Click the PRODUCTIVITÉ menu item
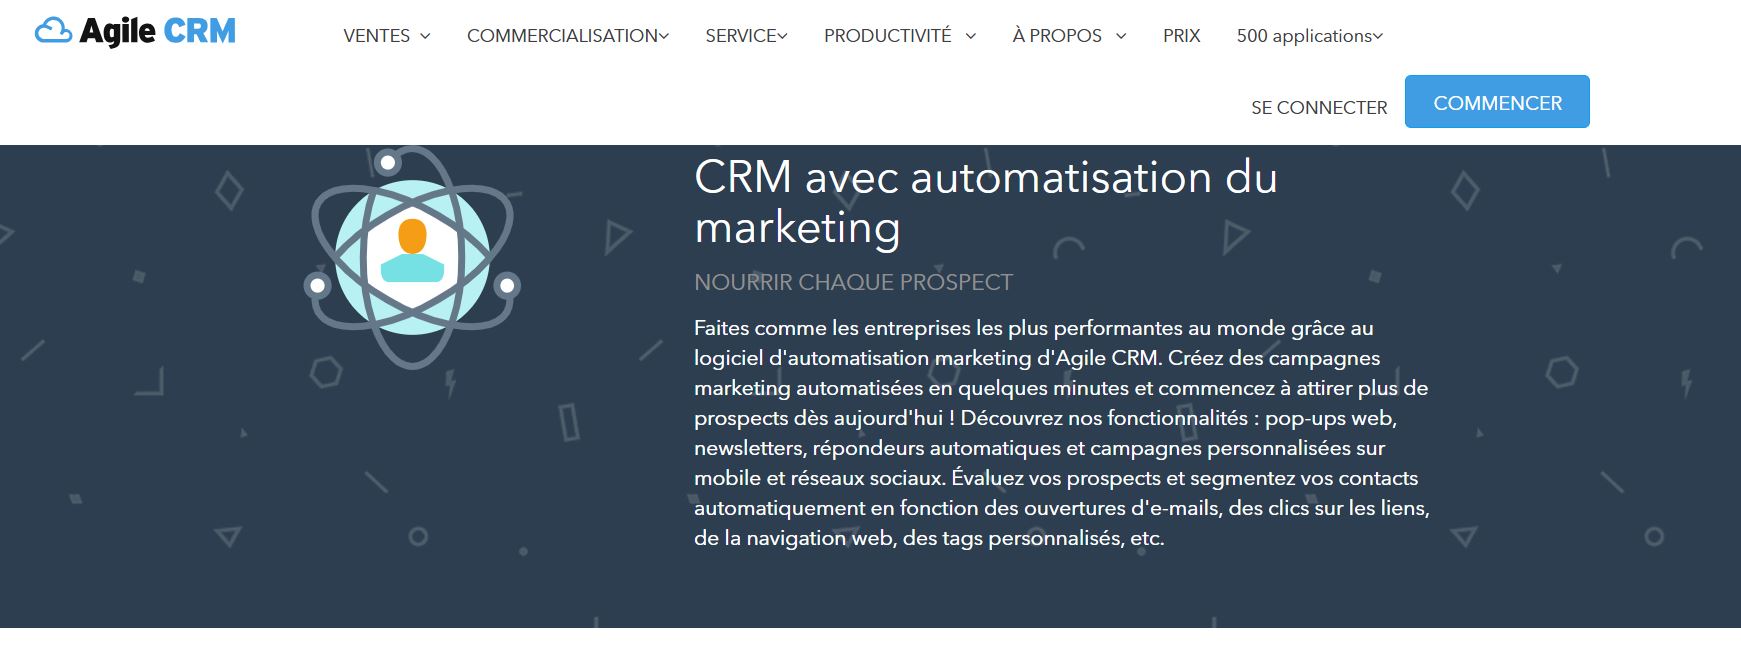The image size is (1741, 652). tap(886, 36)
